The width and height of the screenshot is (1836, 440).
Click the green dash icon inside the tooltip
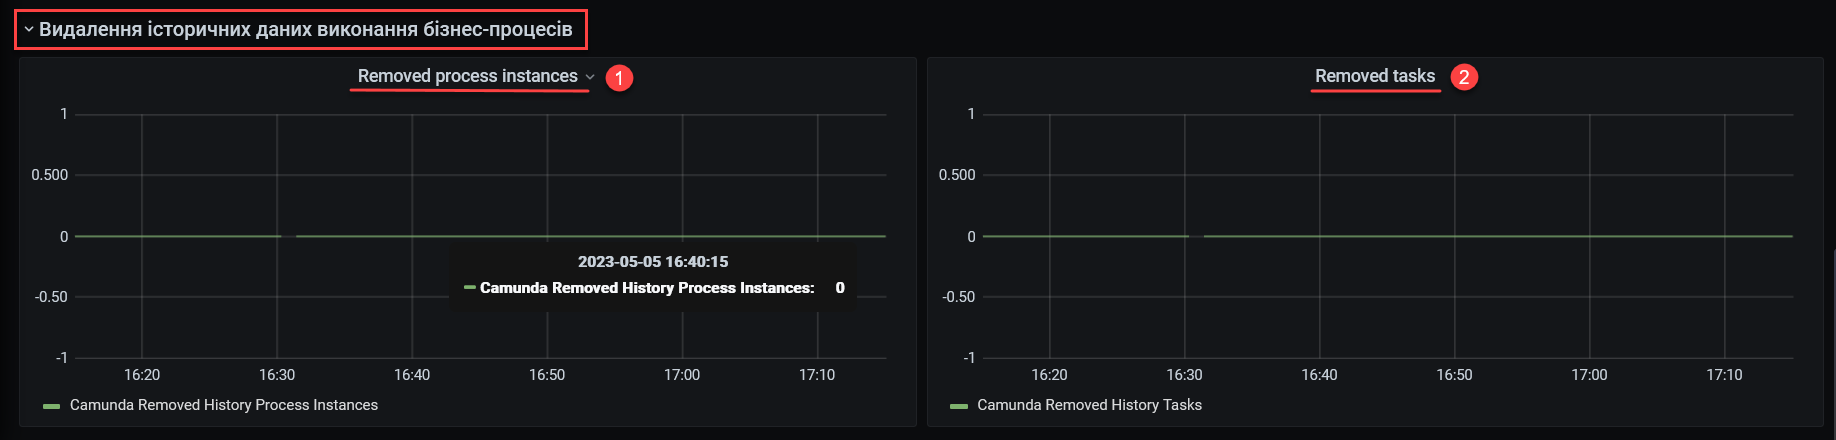(469, 288)
